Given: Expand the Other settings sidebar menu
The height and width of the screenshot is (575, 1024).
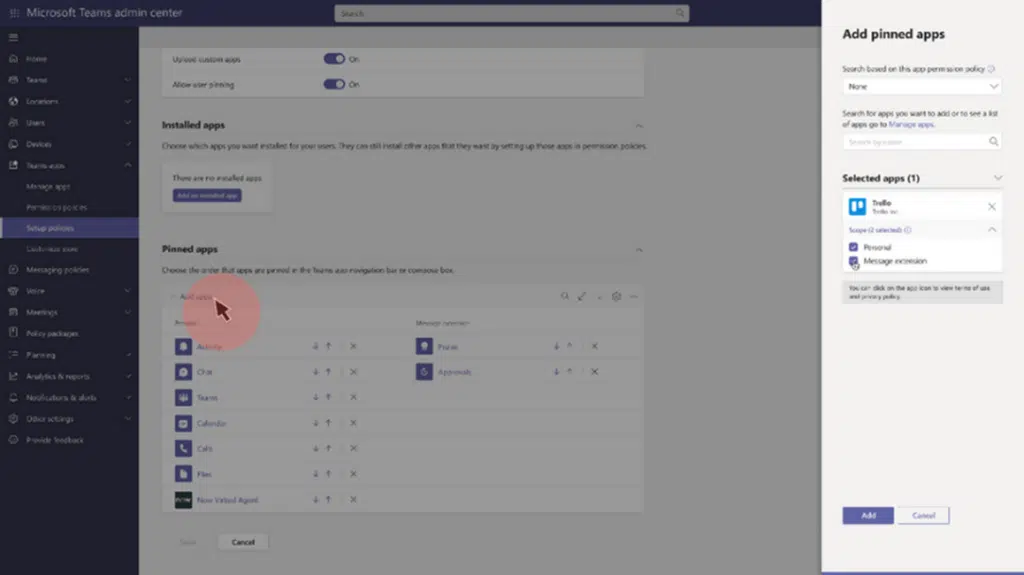Looking at the screenshot, I should tap(127, 419).
